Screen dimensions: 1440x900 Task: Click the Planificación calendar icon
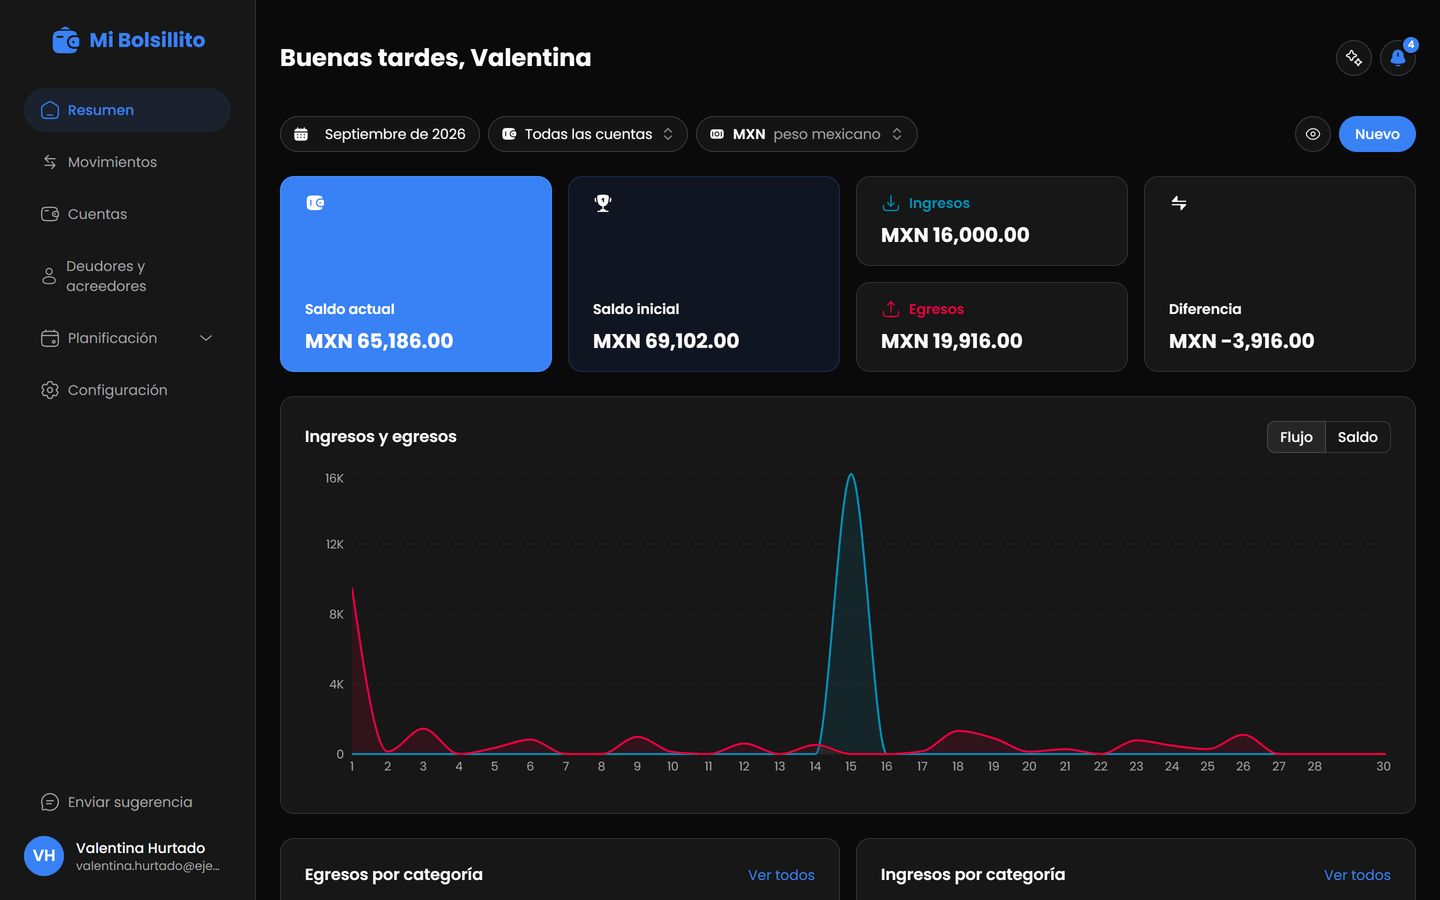click(49, 338)
